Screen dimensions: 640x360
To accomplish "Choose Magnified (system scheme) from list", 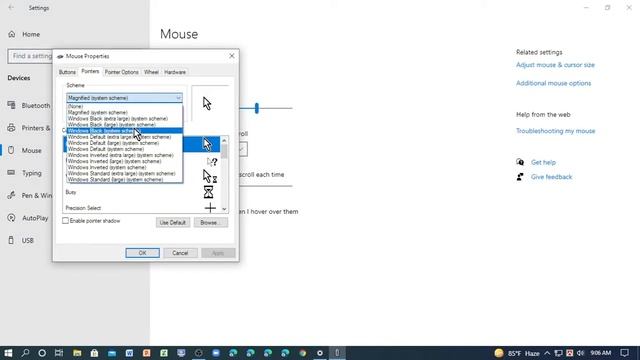I will pyautogui.click(x=124, y=113).
